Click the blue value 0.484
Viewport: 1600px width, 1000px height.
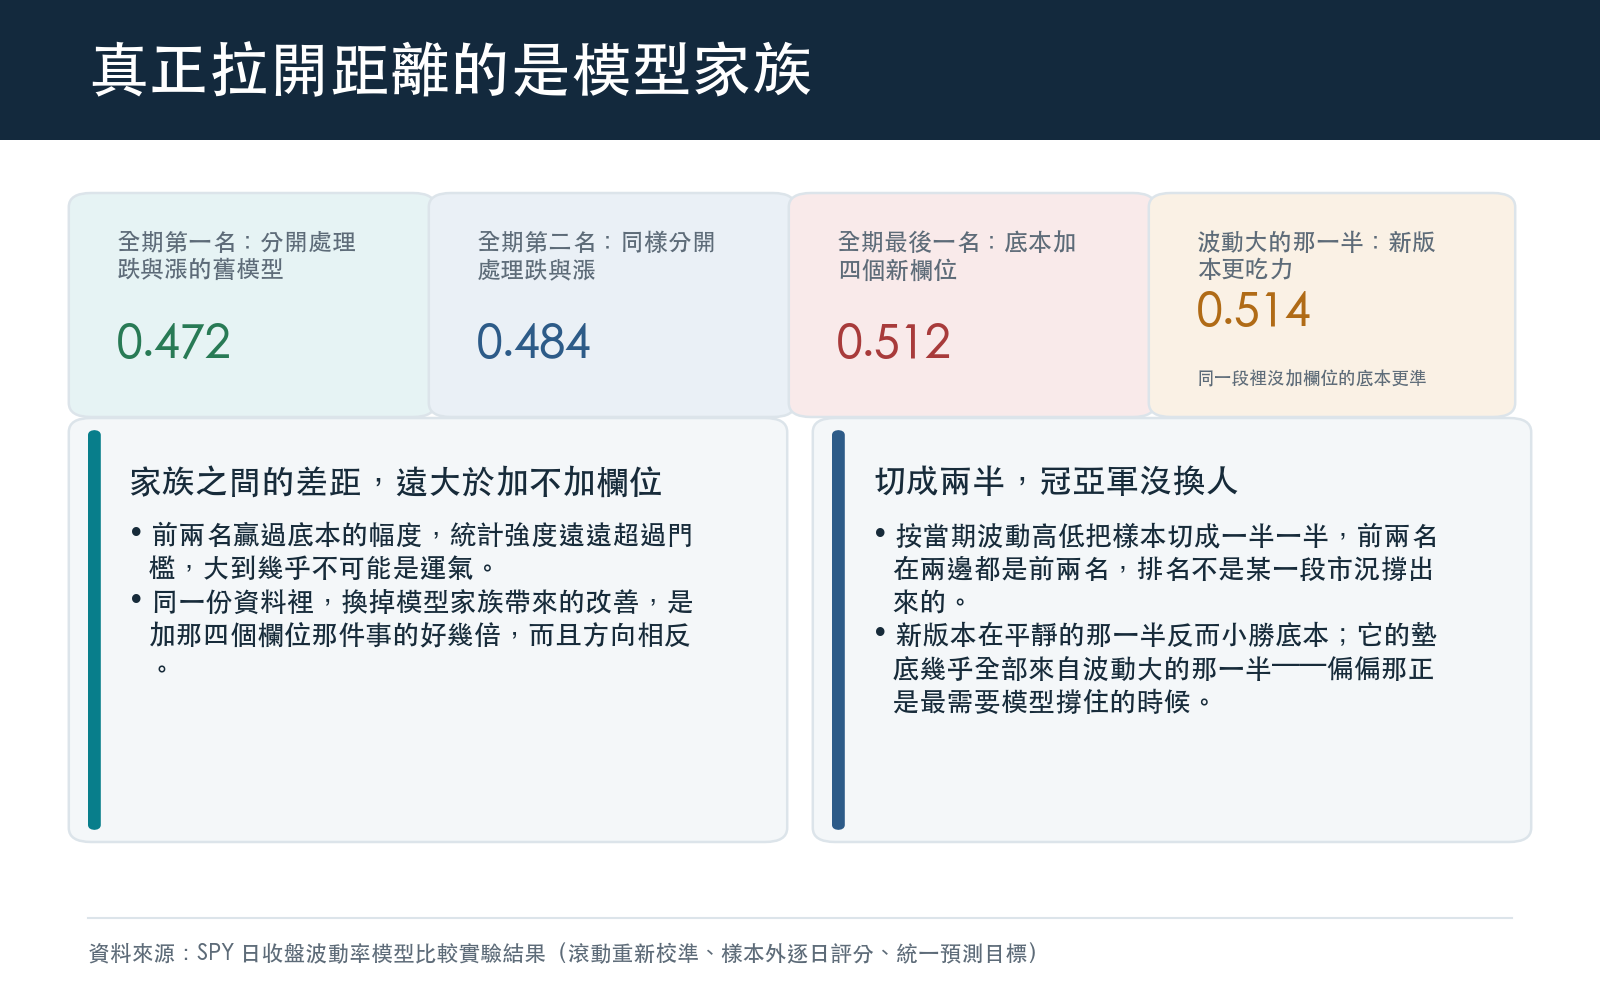[x=534, y=342]
